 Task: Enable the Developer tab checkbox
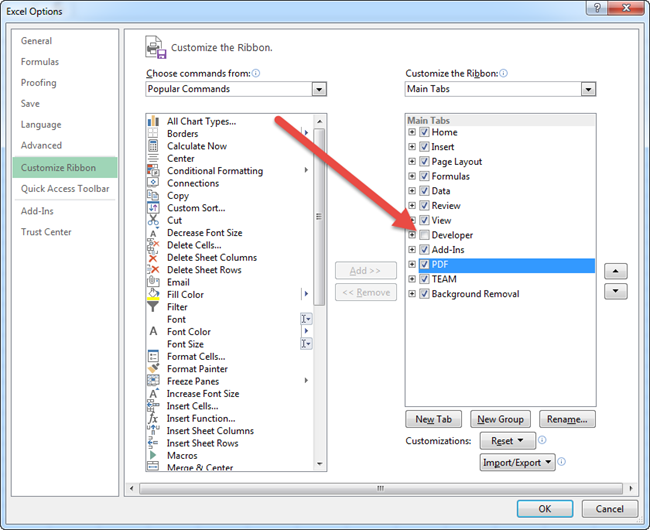(x=425, y=235)
